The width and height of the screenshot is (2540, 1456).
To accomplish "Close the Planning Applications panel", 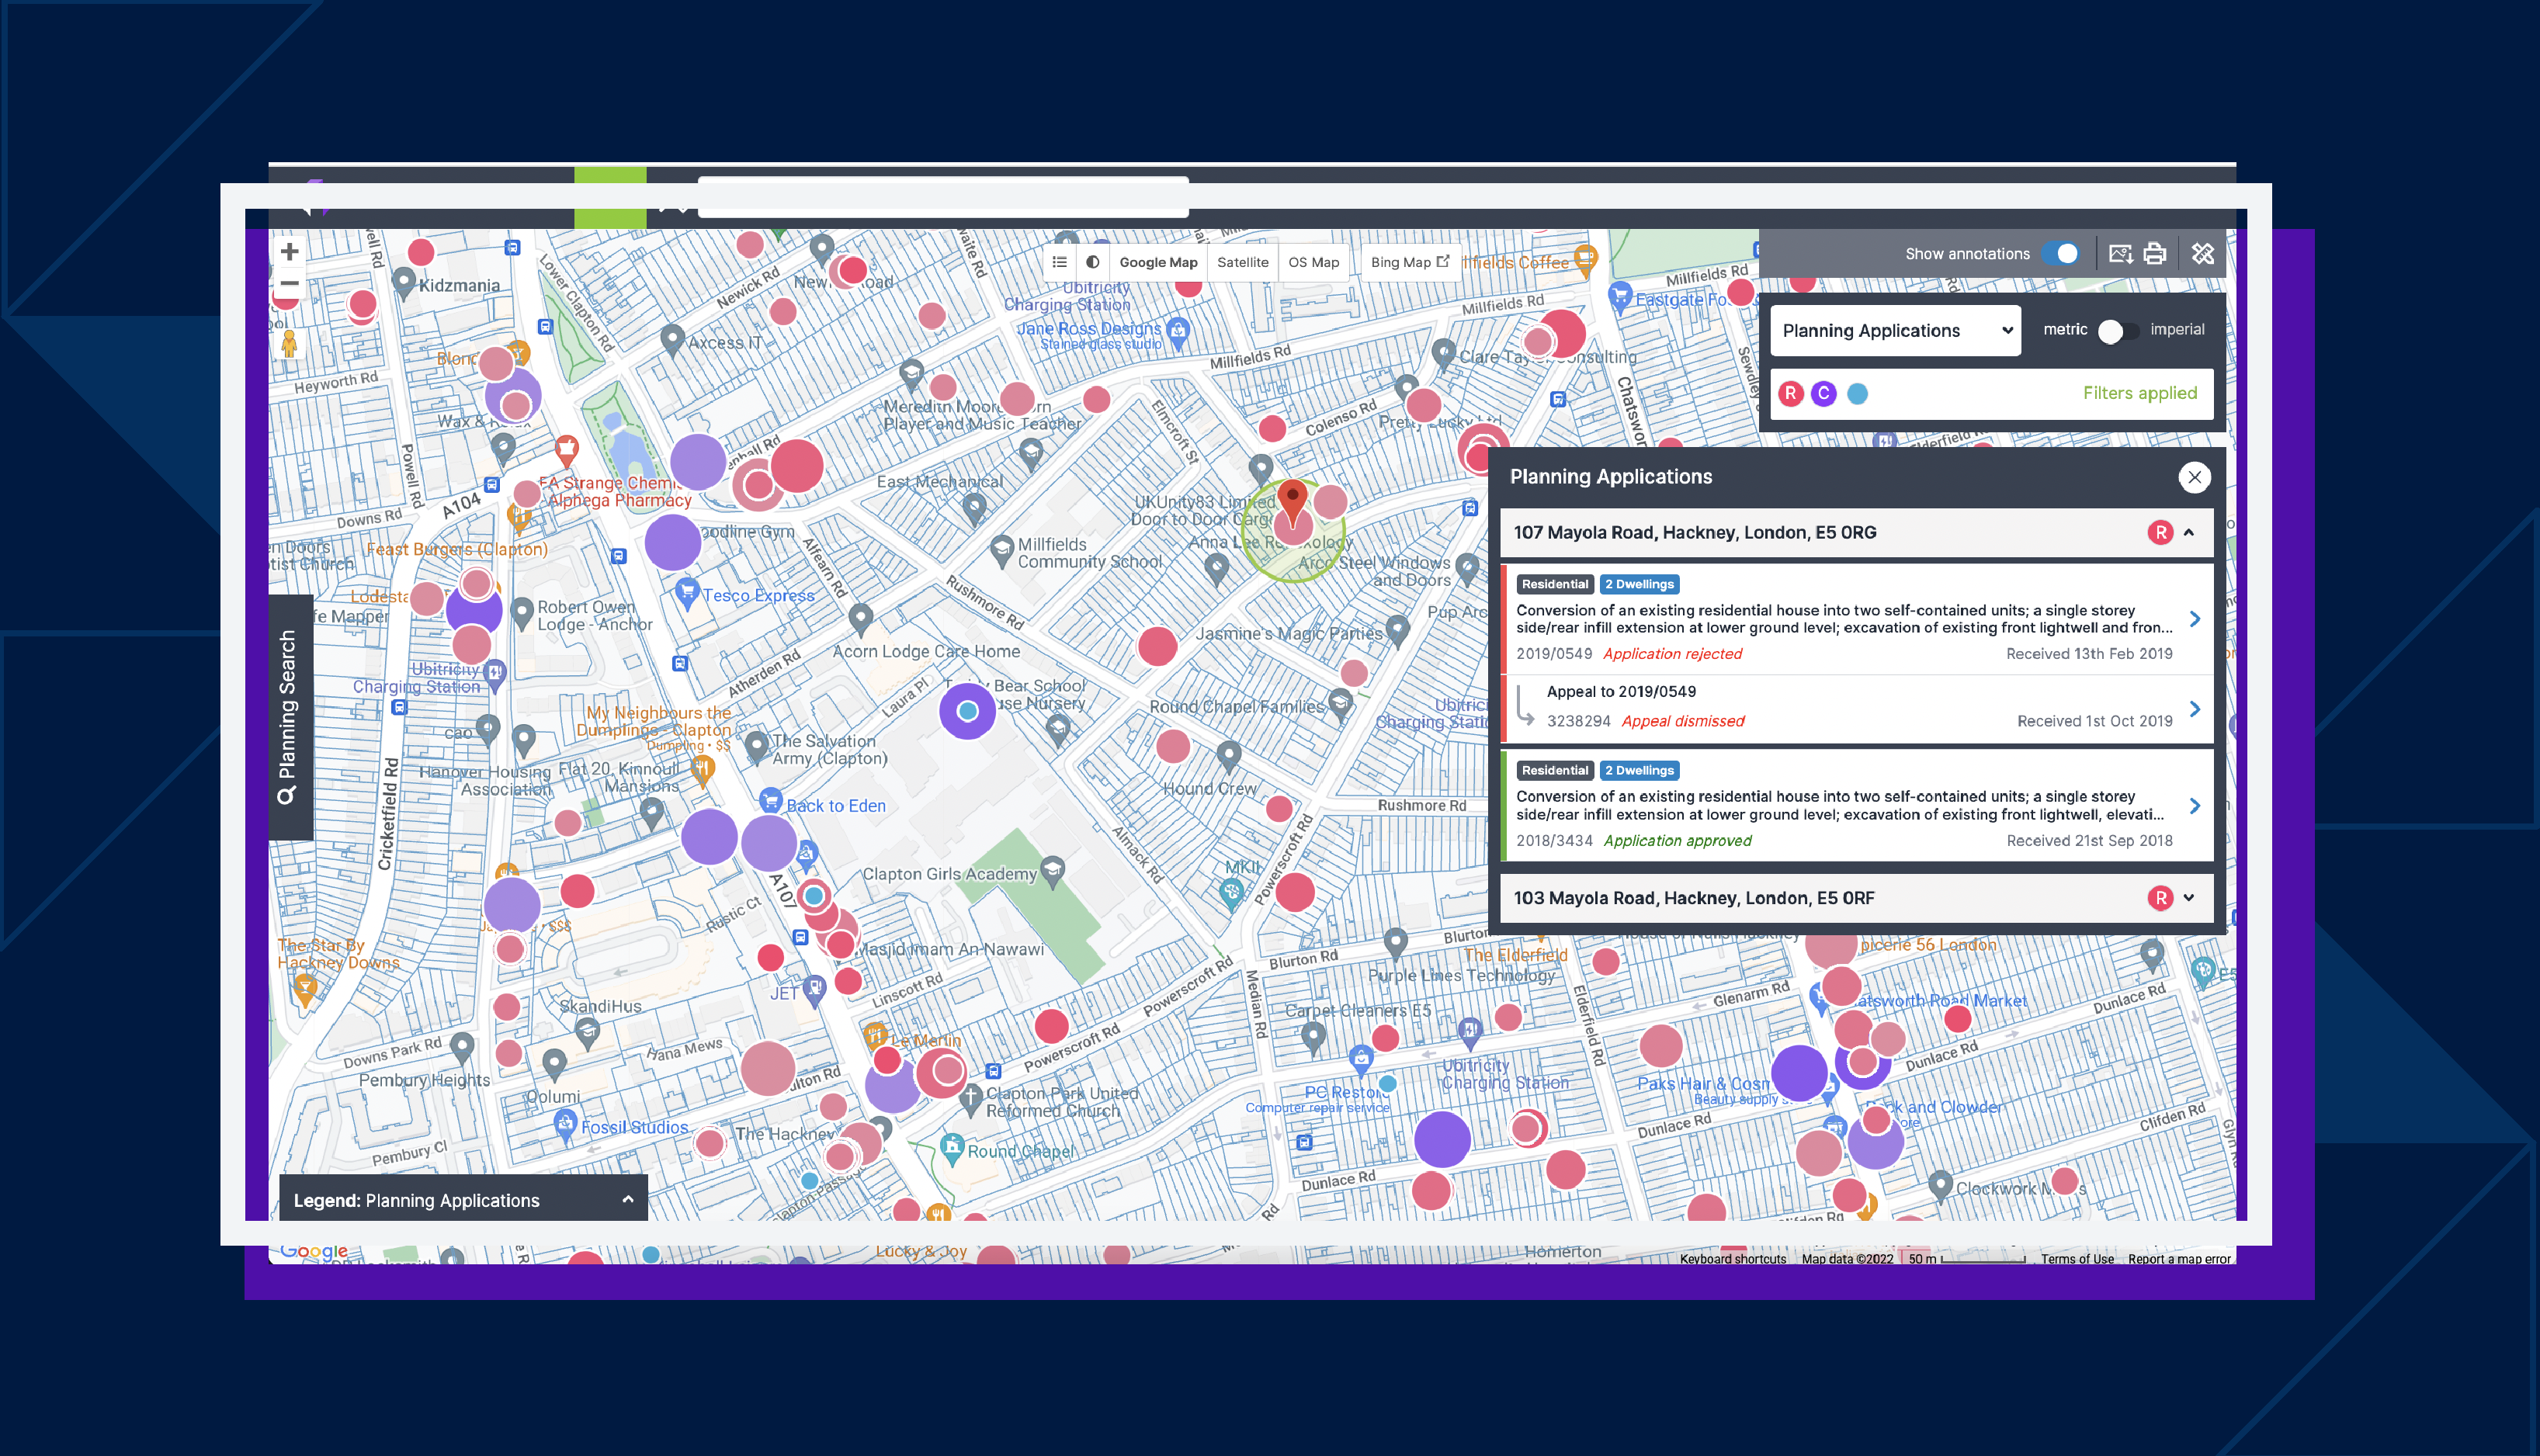I will 2194,477.
